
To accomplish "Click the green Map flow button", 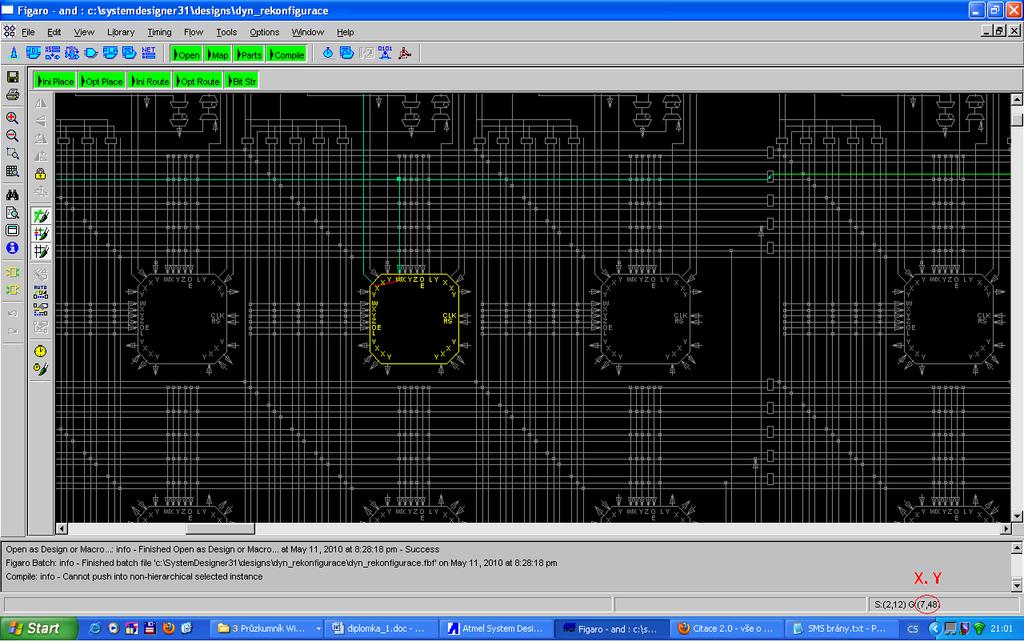I will coord(218,54).
